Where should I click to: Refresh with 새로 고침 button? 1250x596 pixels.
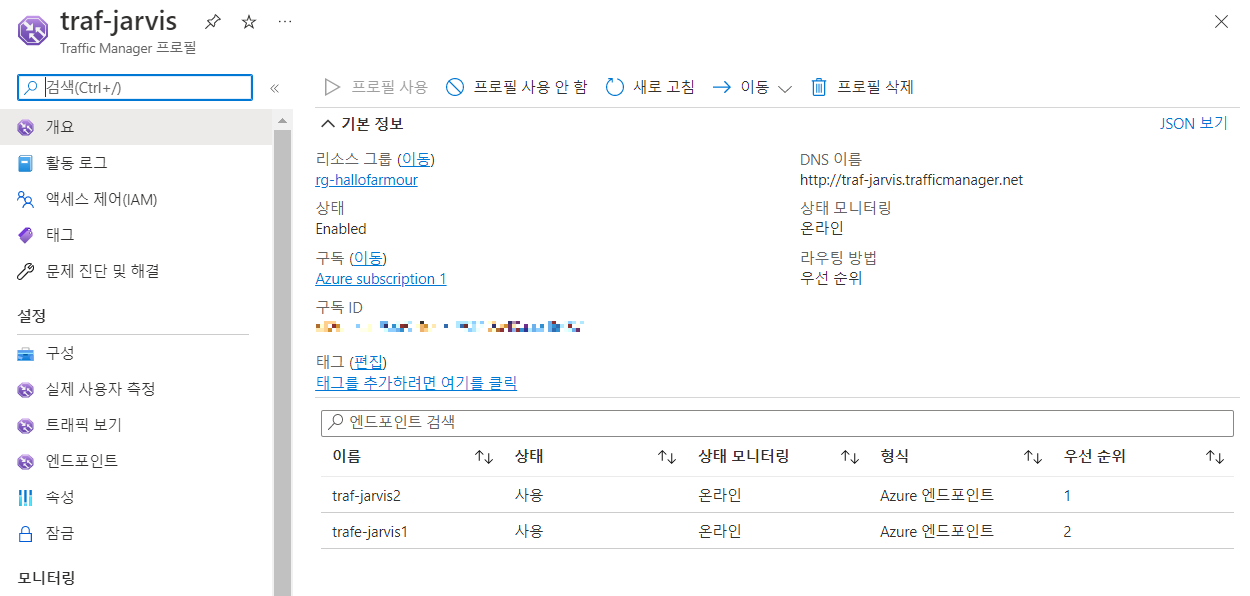(650, 87)
